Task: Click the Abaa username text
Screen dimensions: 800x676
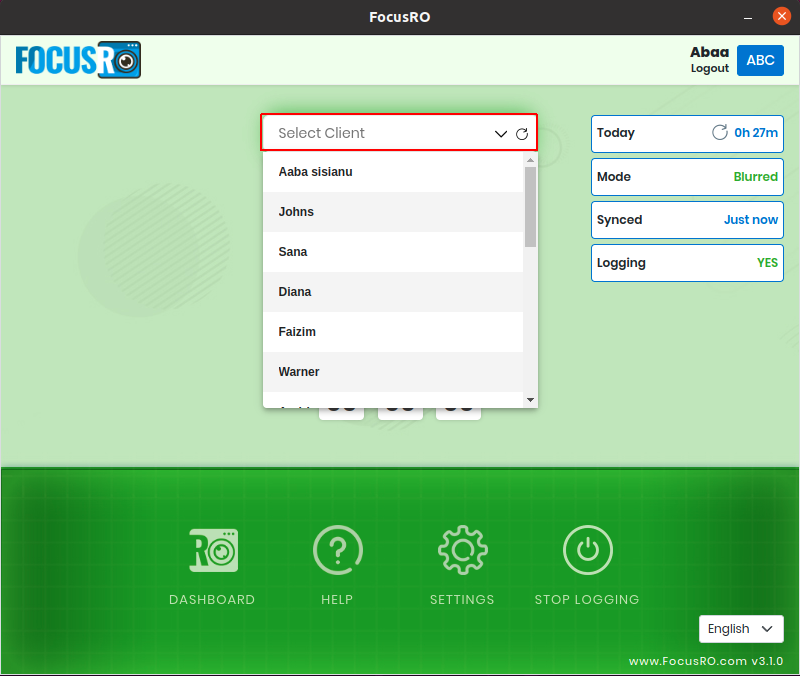Action: coord(709,52)
